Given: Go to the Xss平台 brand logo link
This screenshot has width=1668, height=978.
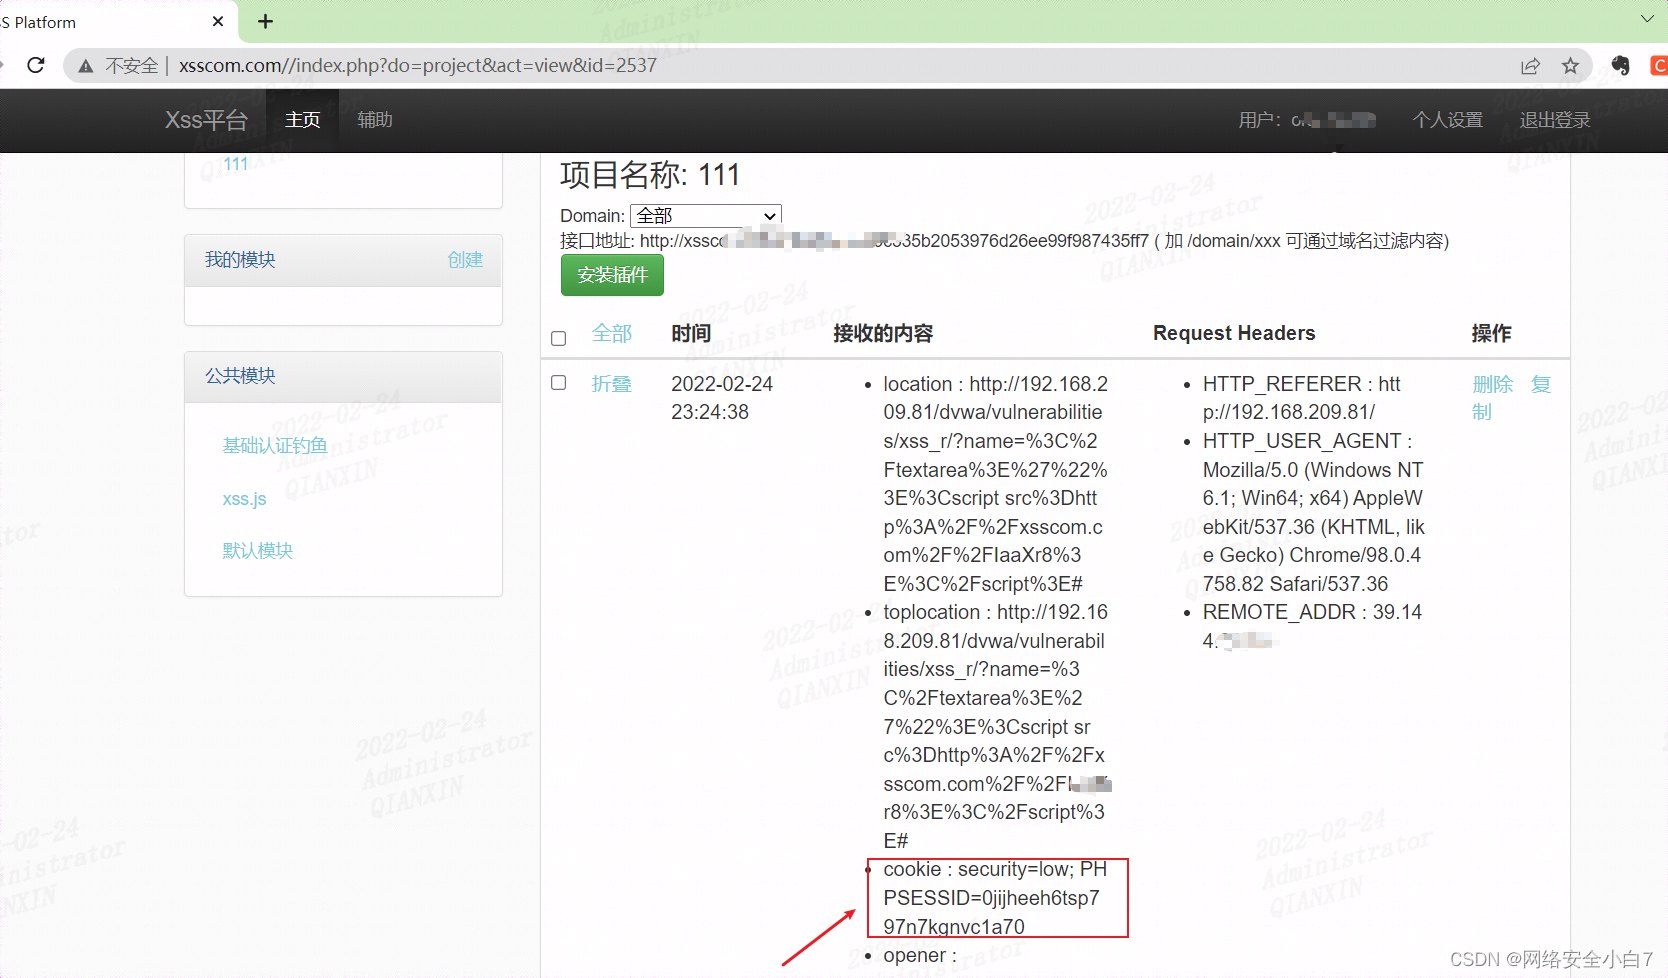Looking at the screenshot, I should coord(206,120).
